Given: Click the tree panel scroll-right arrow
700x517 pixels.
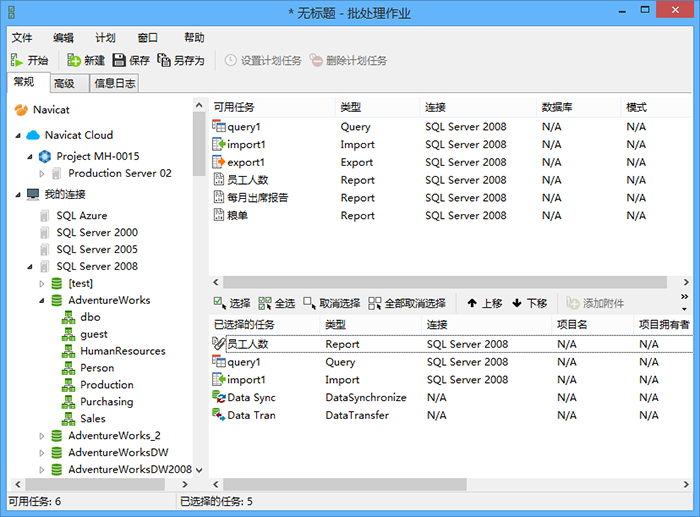Looking at the screenshot, I should (x=185, y=484).
